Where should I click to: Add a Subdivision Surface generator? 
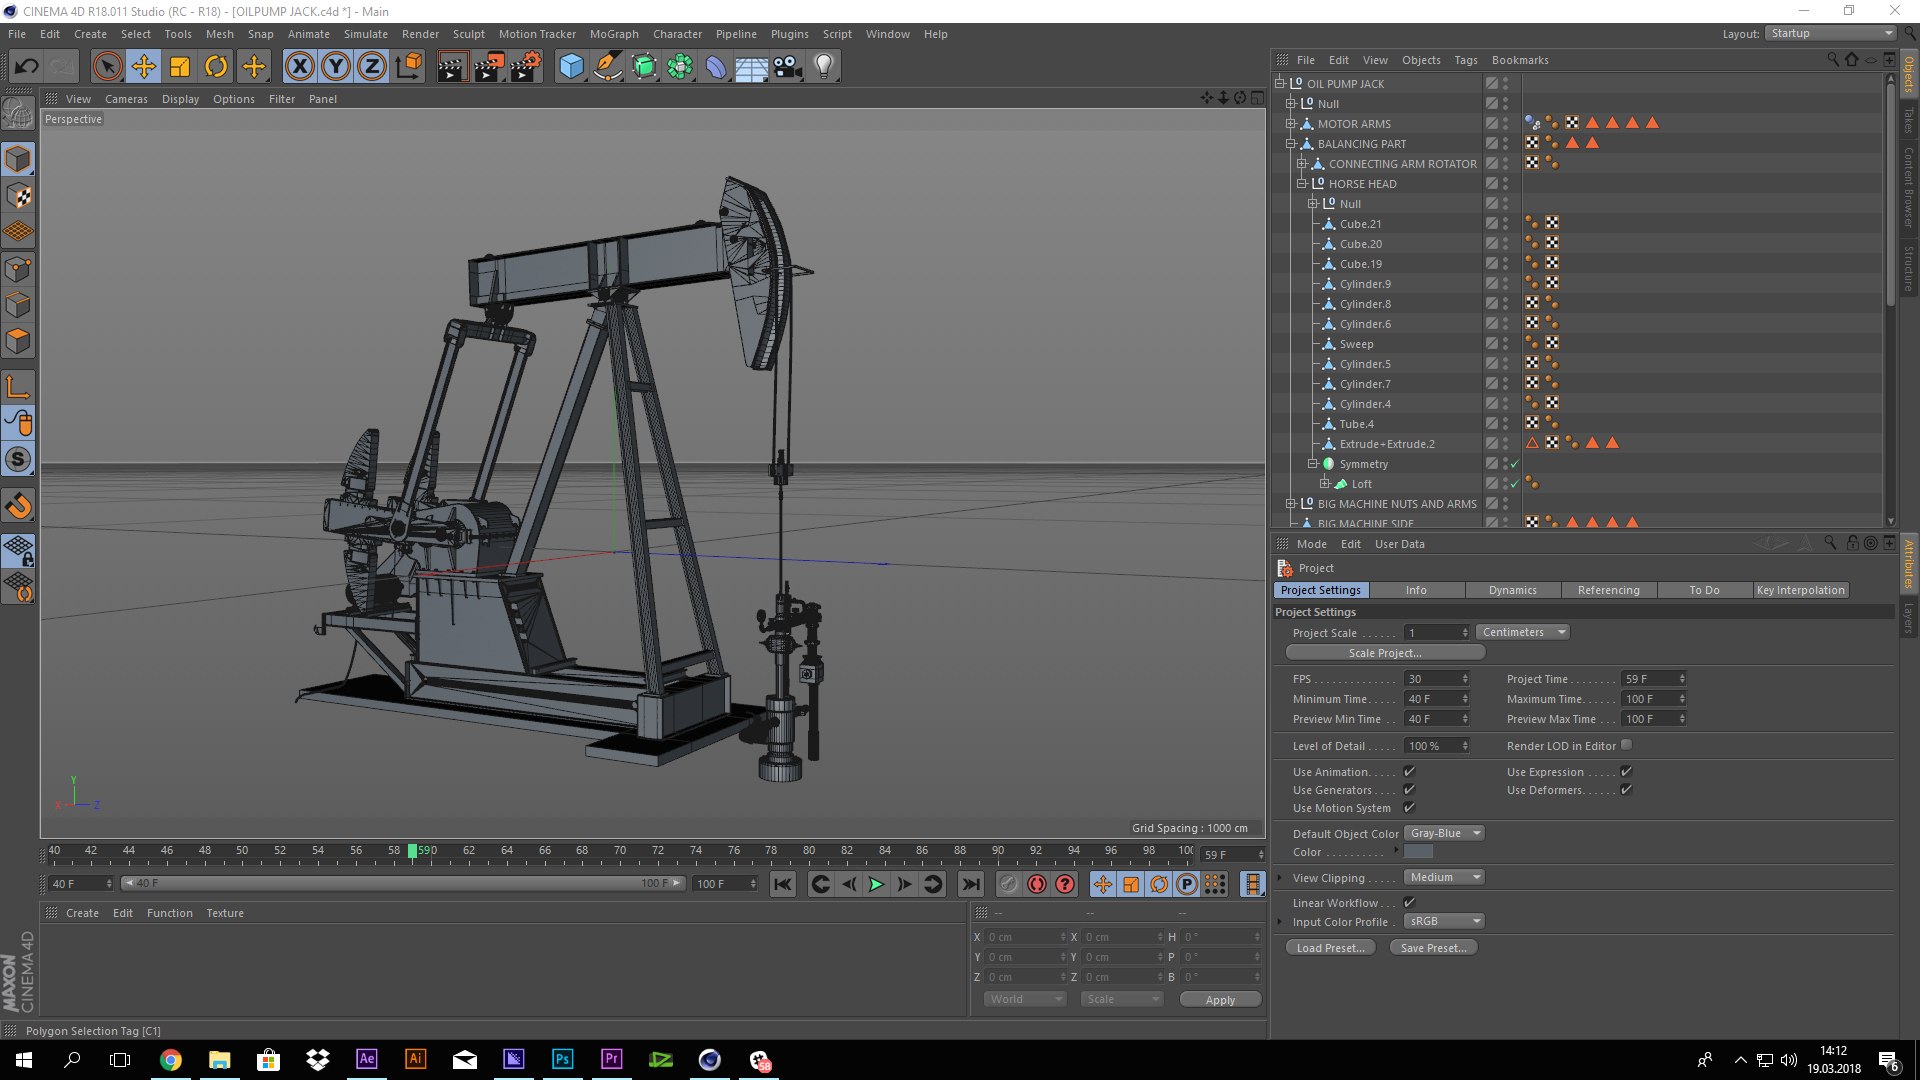[x=644, y=67]
